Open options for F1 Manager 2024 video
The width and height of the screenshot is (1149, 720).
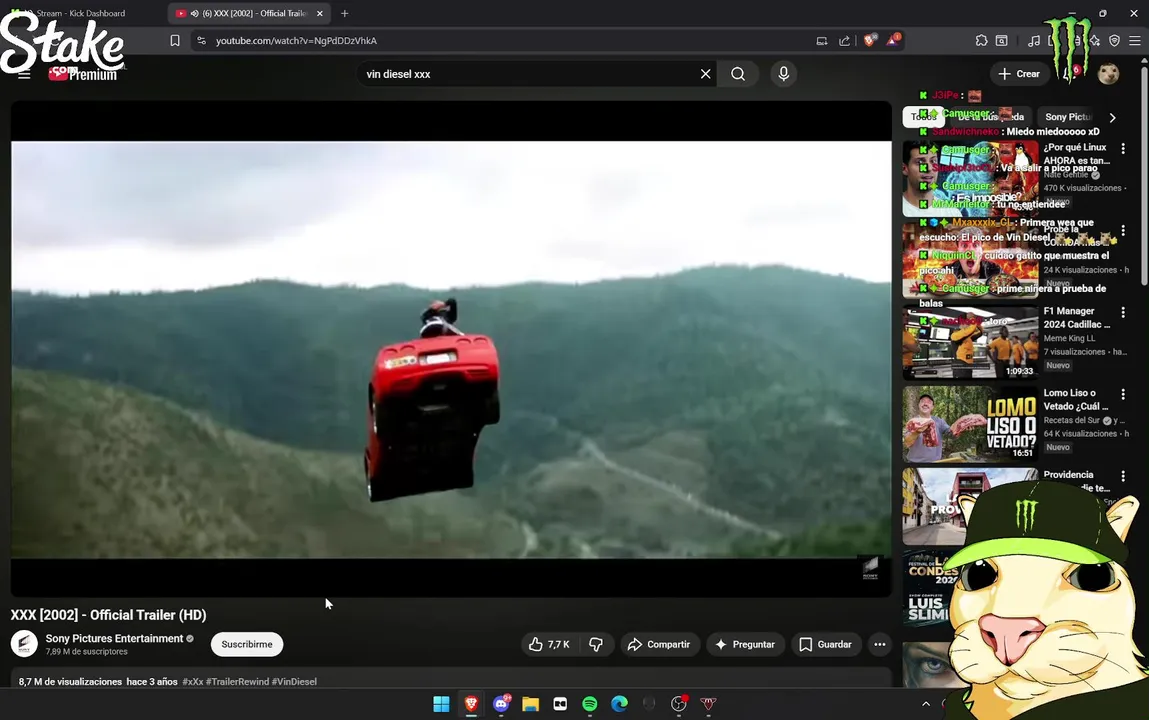click(1123, 313)
